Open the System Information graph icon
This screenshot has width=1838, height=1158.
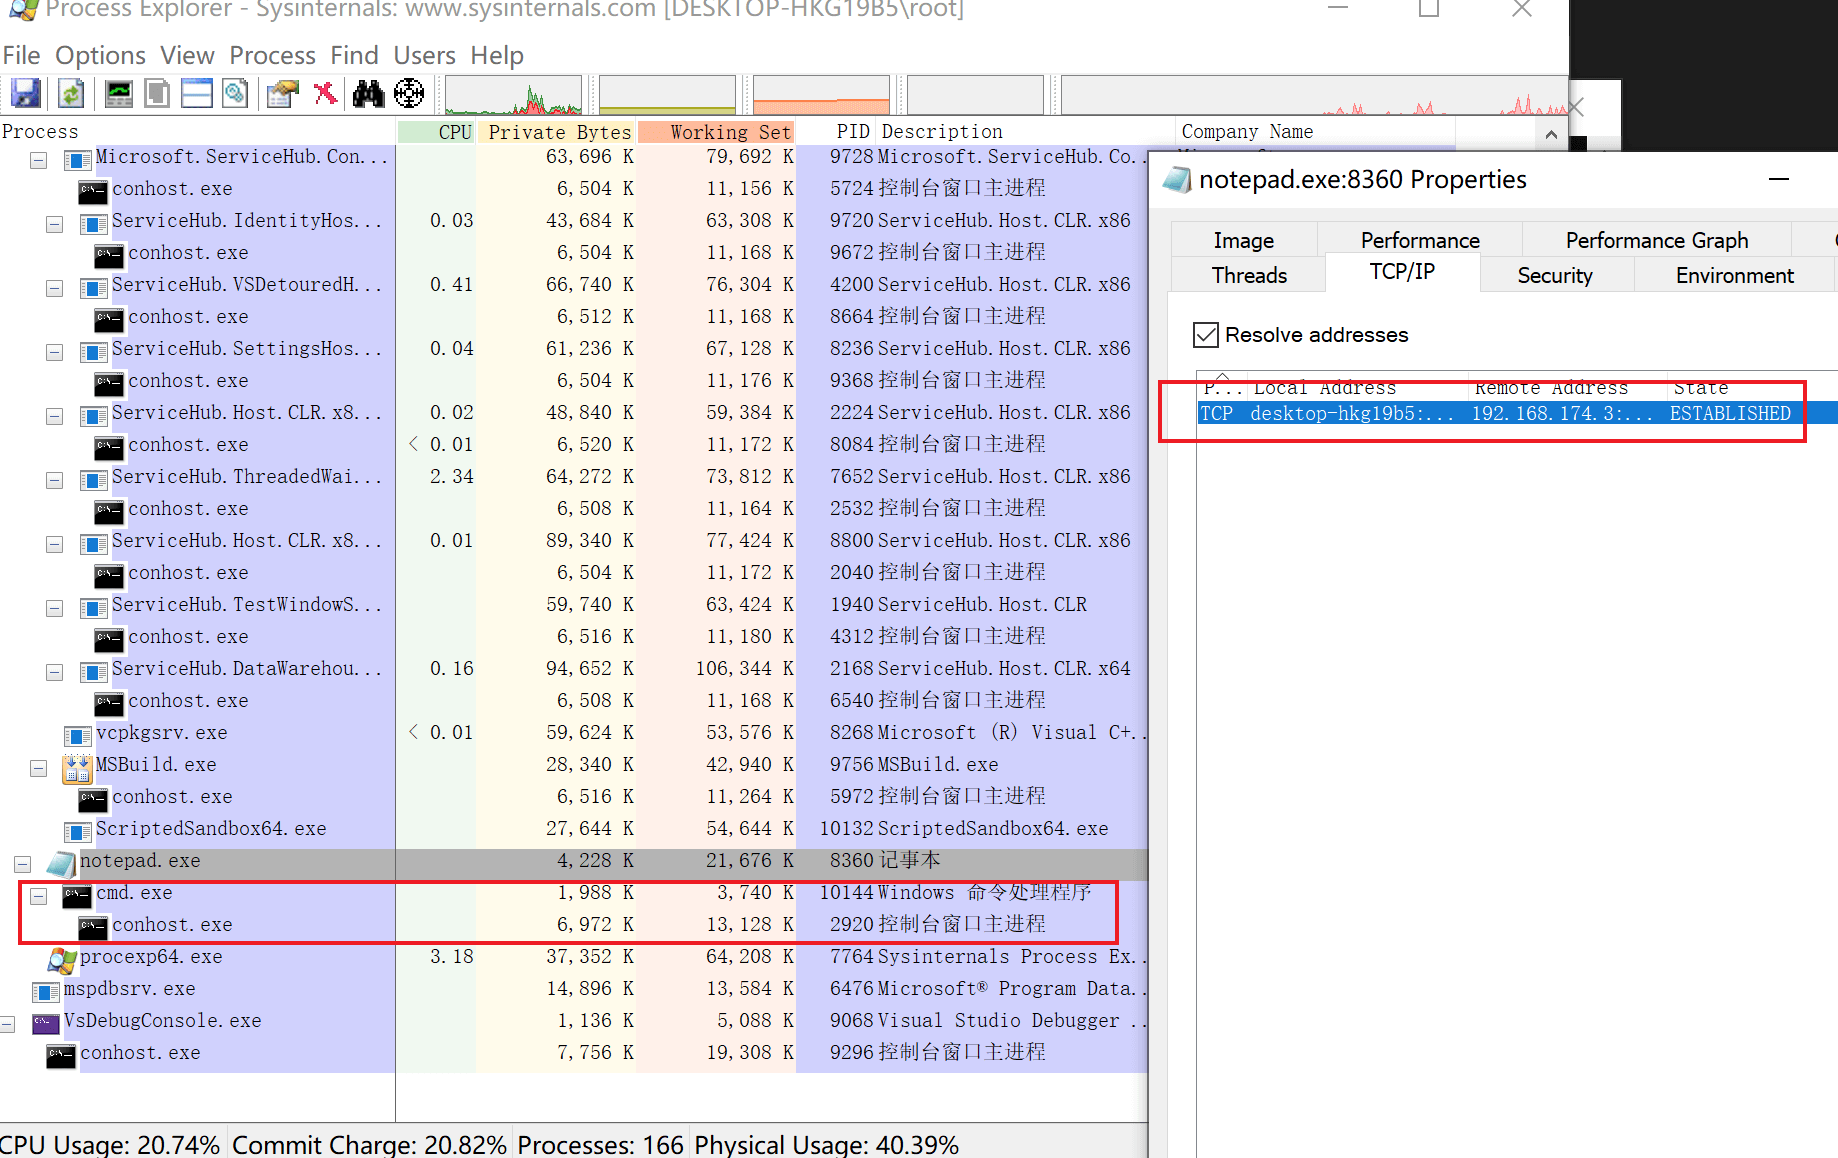point(119,94)
